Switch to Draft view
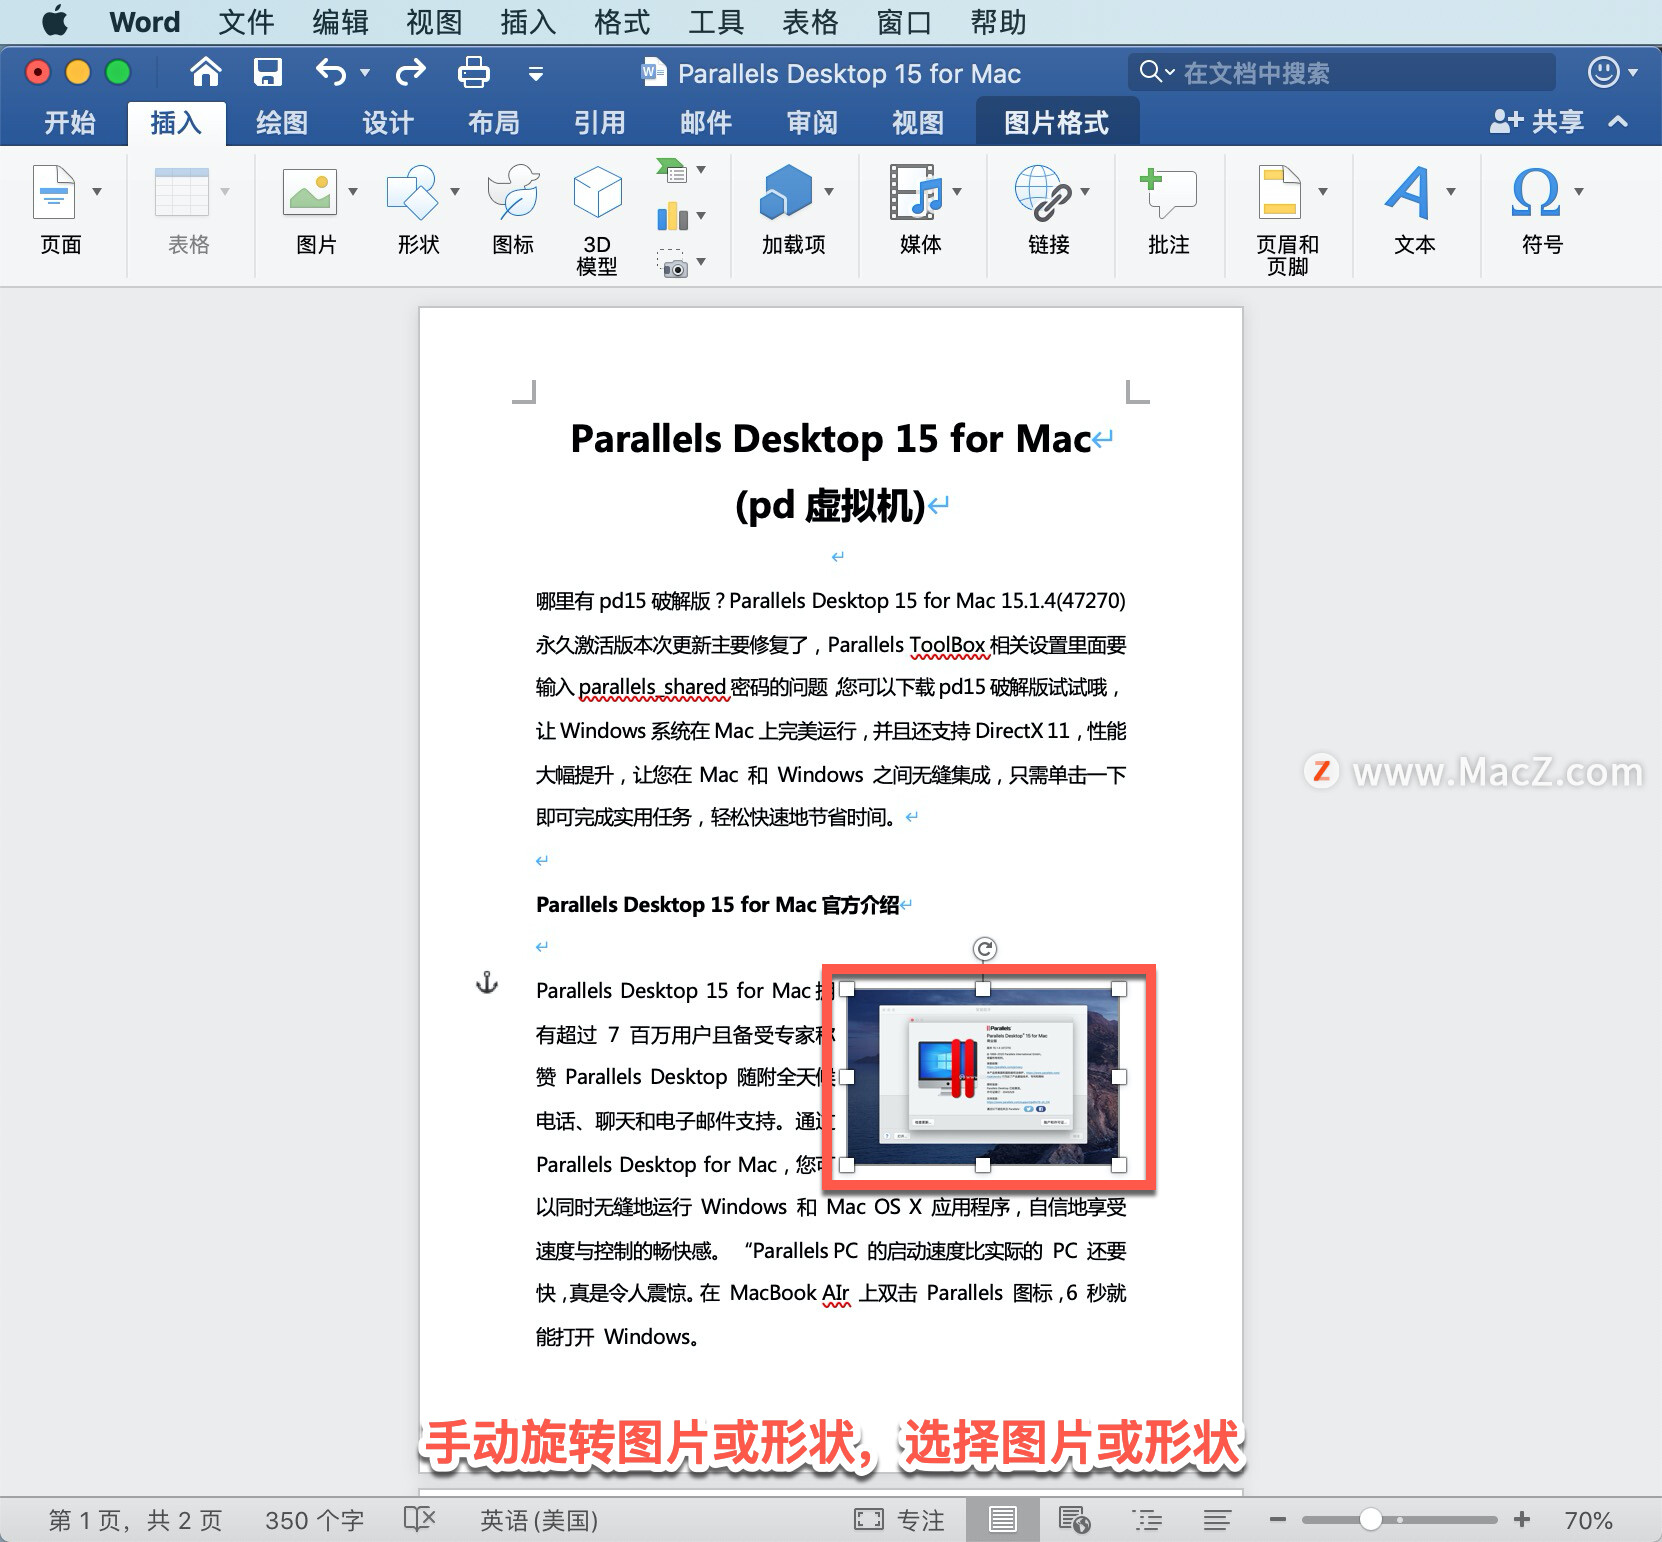This screenshot has height=1542, width=1662. tap(1217, 1520)
